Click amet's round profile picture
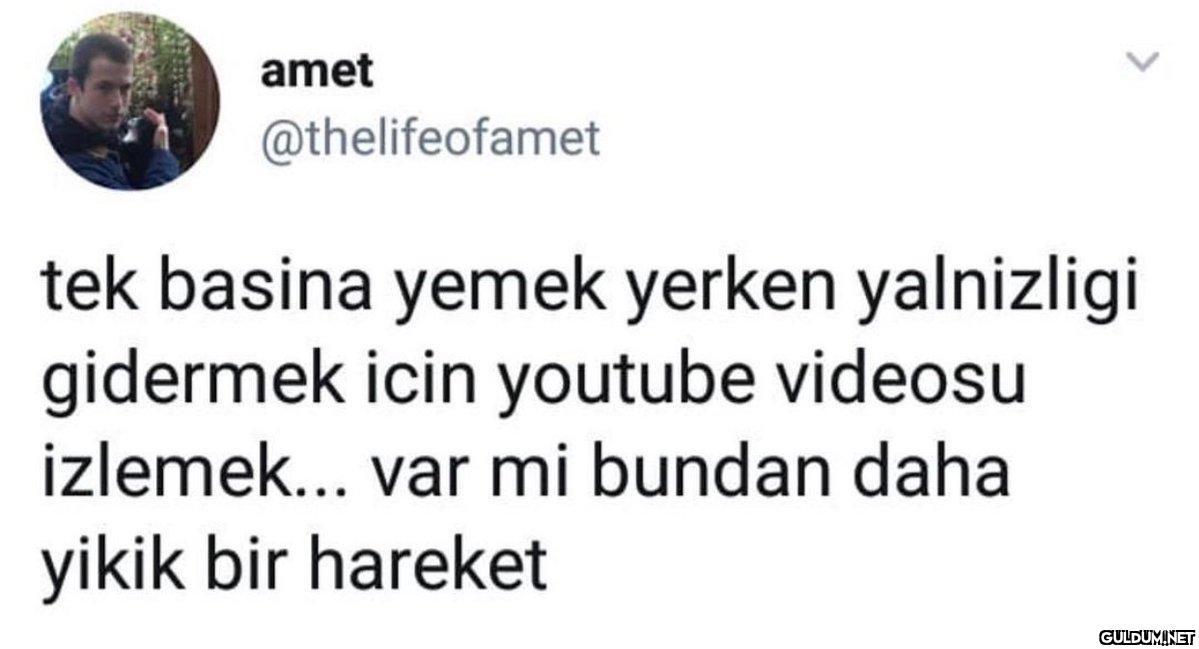Viewport: 1199px width, 649px height. tap(129, 100)
